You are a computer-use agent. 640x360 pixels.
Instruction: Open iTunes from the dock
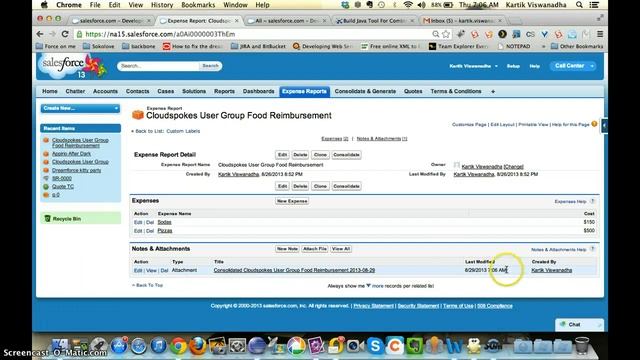[x=158, y=346]
